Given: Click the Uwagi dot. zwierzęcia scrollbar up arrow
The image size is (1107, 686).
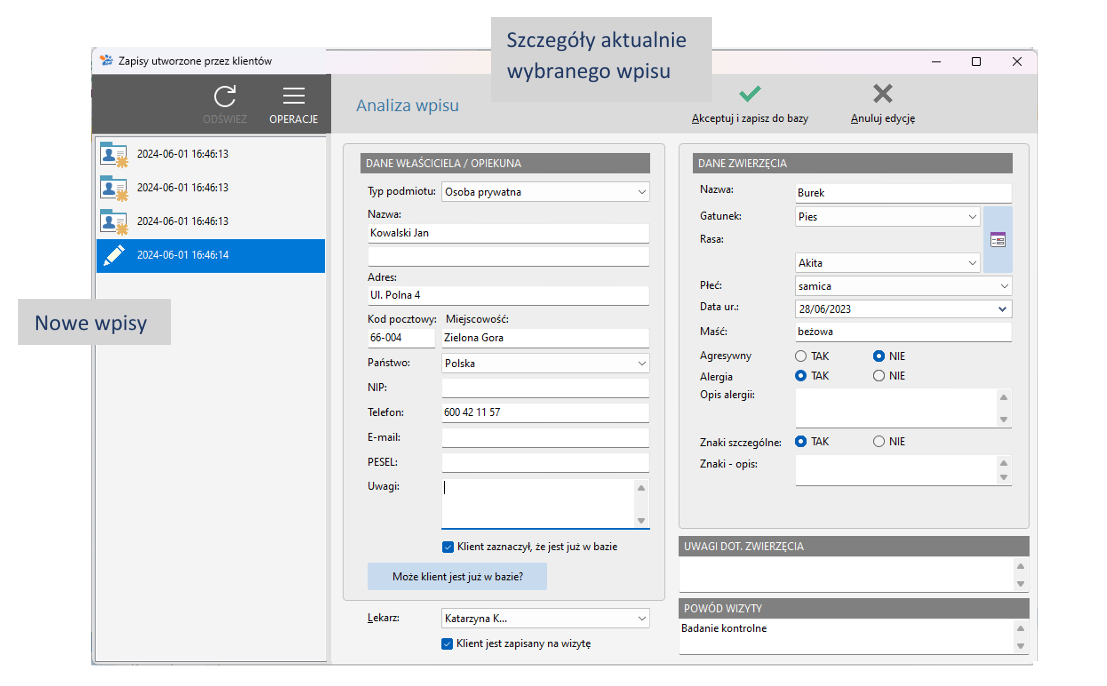Looking at the screenshot, I should (1020, 566).
